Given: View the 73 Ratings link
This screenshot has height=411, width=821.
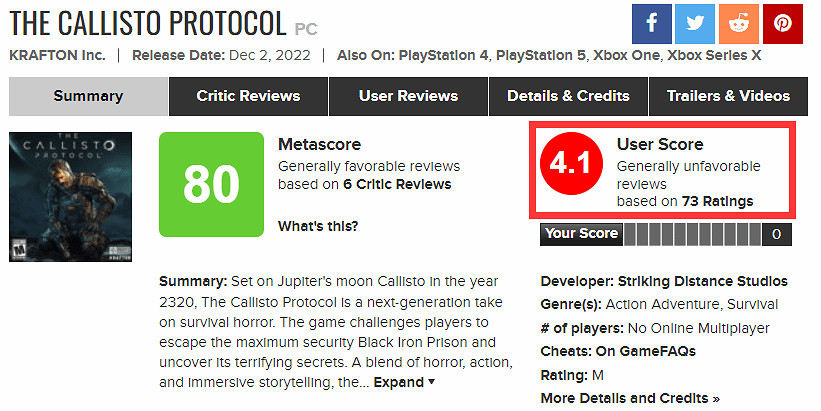Looking at the screenshot, I should [717, 201].
